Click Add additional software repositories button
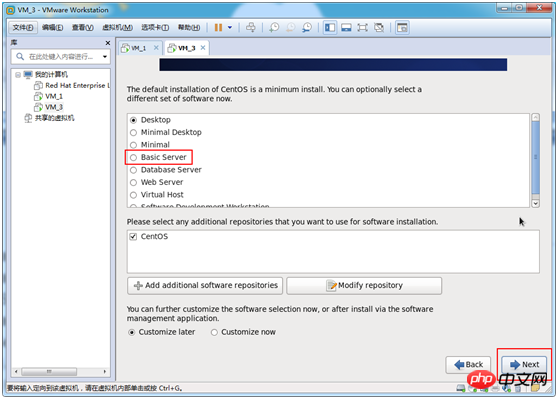558x399 pixels. click(205, 285)
